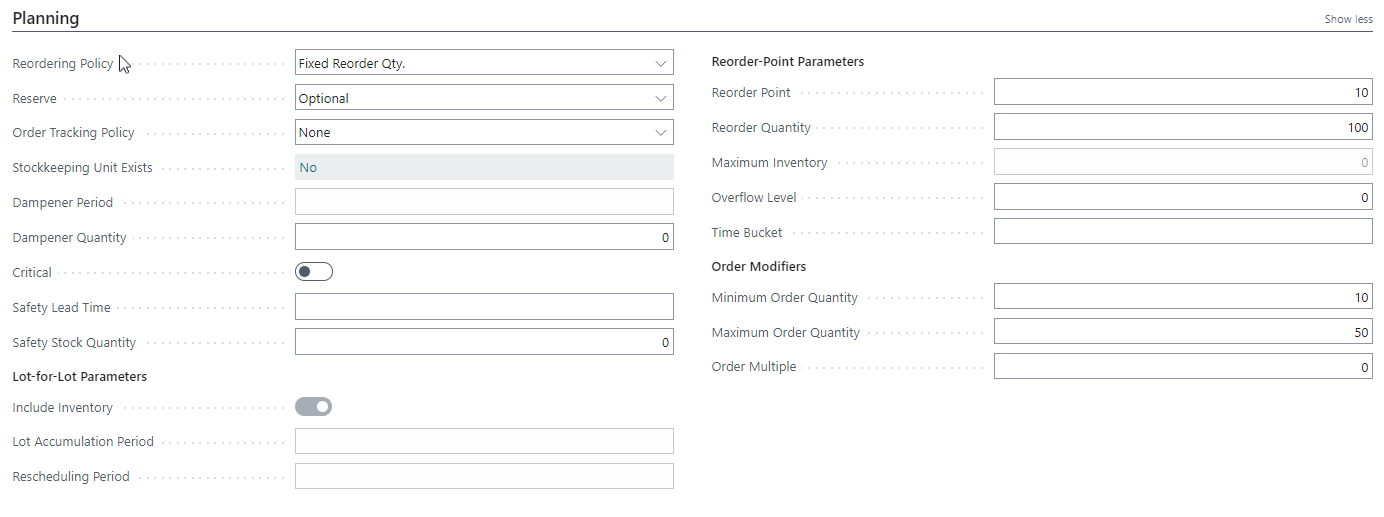Select the Safety Lead Time input
Screen dimensions: 1384x517
484,307
